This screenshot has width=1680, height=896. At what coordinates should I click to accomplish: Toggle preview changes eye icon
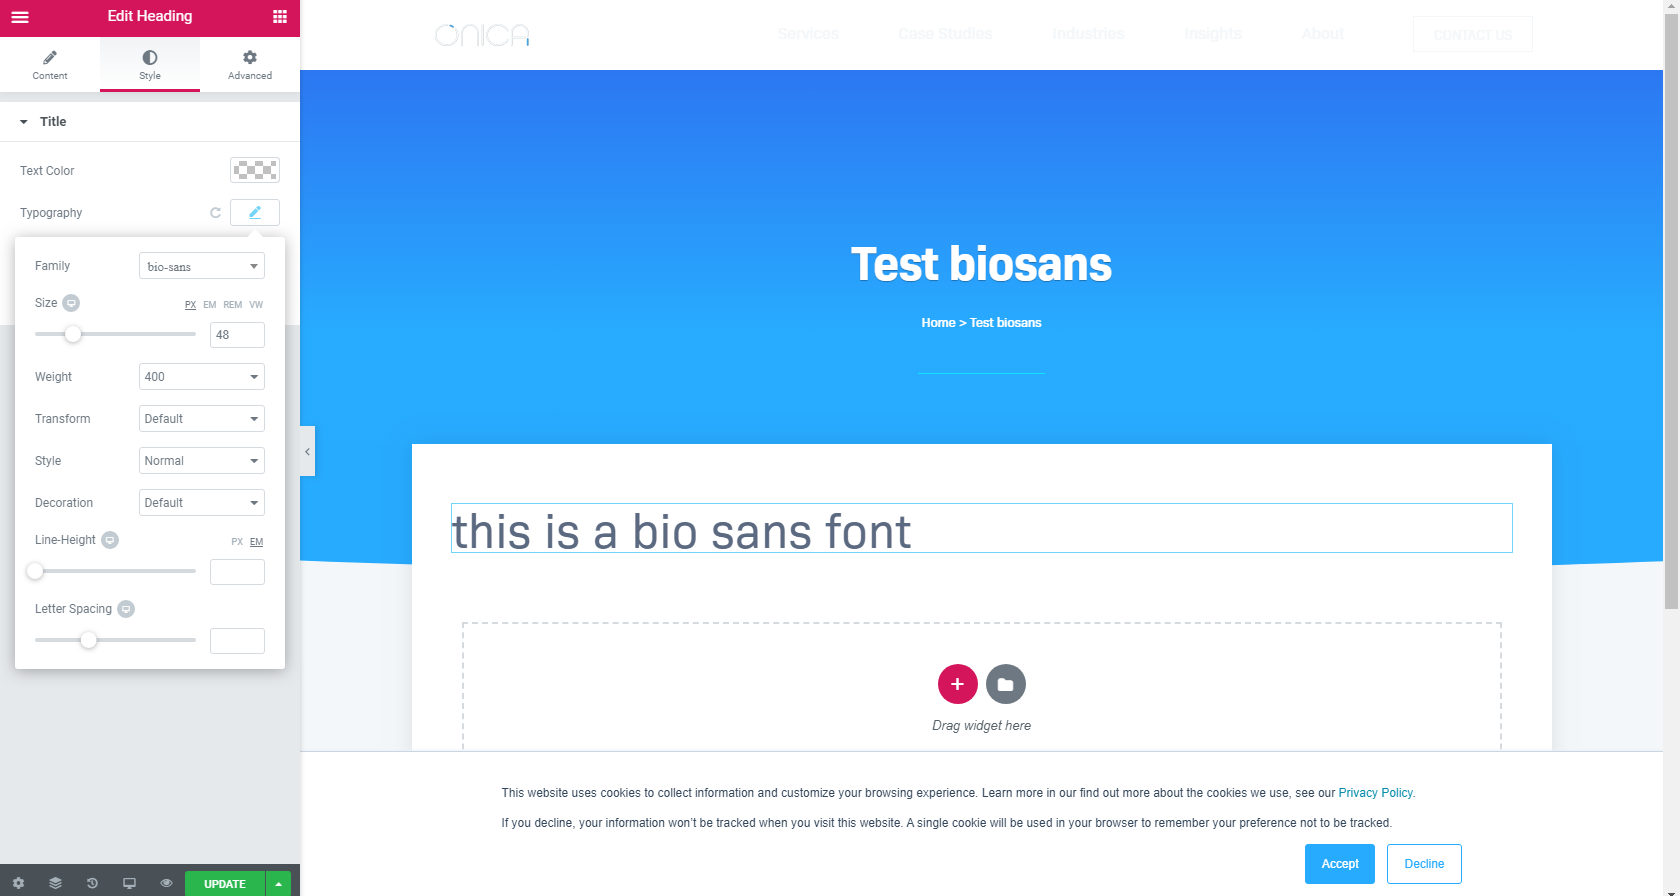166,884
